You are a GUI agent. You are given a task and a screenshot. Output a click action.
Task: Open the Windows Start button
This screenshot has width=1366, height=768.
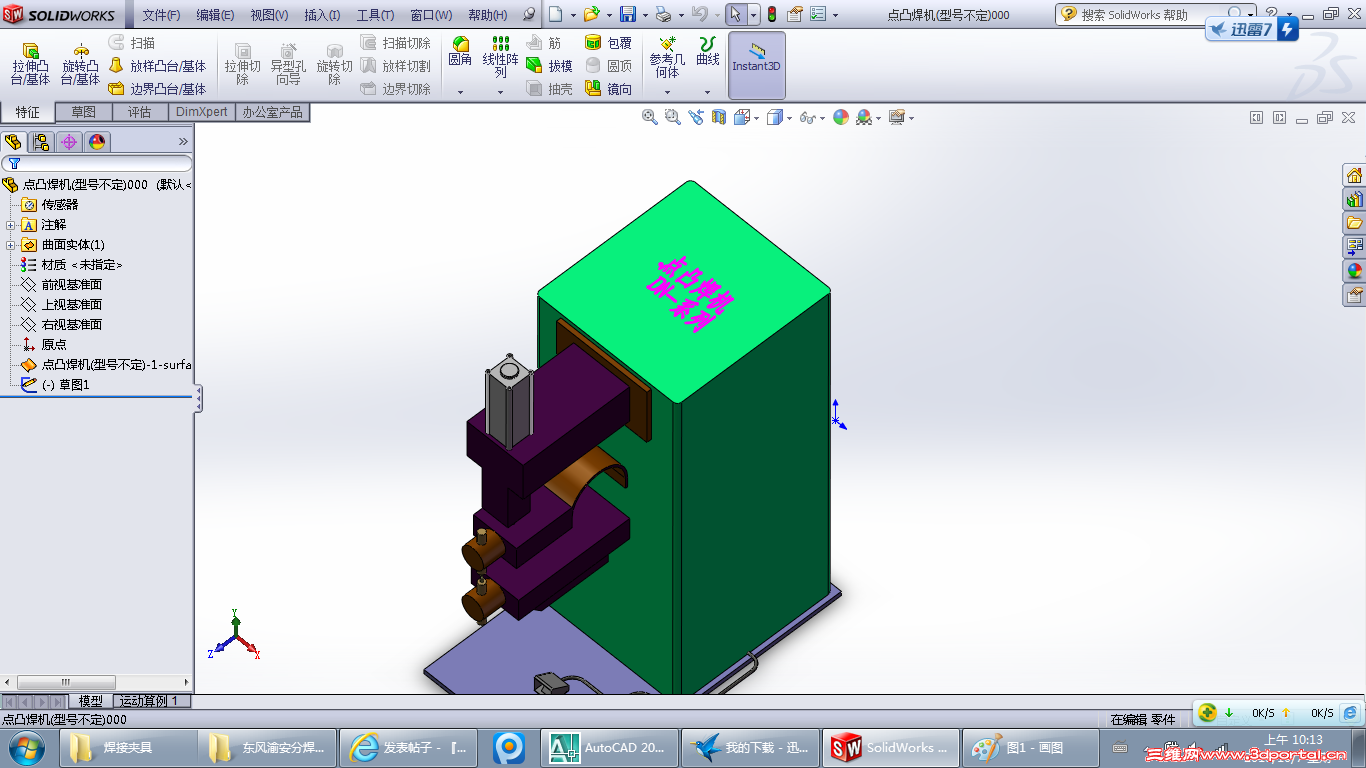point(25,746)
